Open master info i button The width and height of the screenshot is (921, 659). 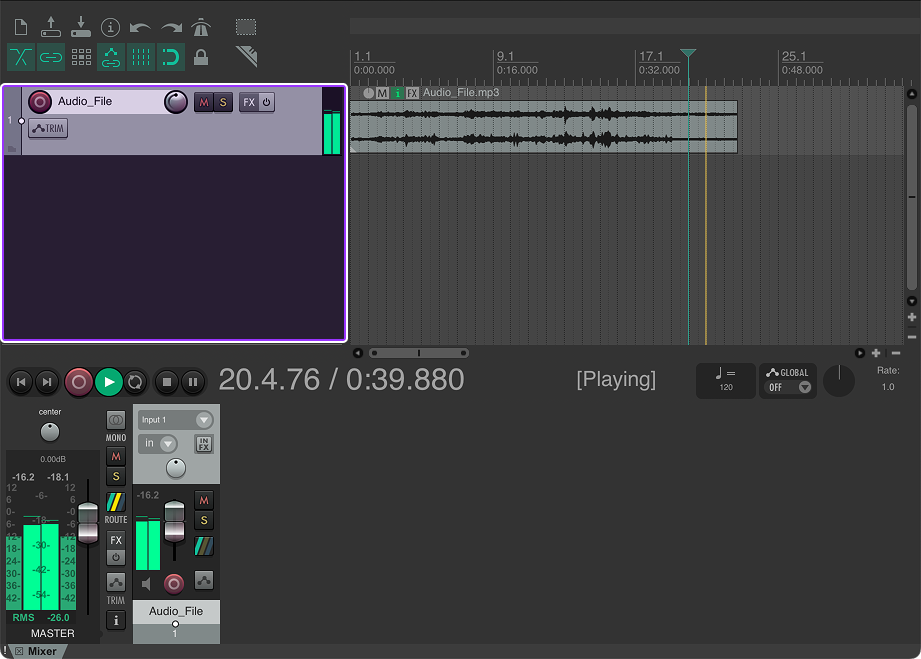[x=116, y=620]
